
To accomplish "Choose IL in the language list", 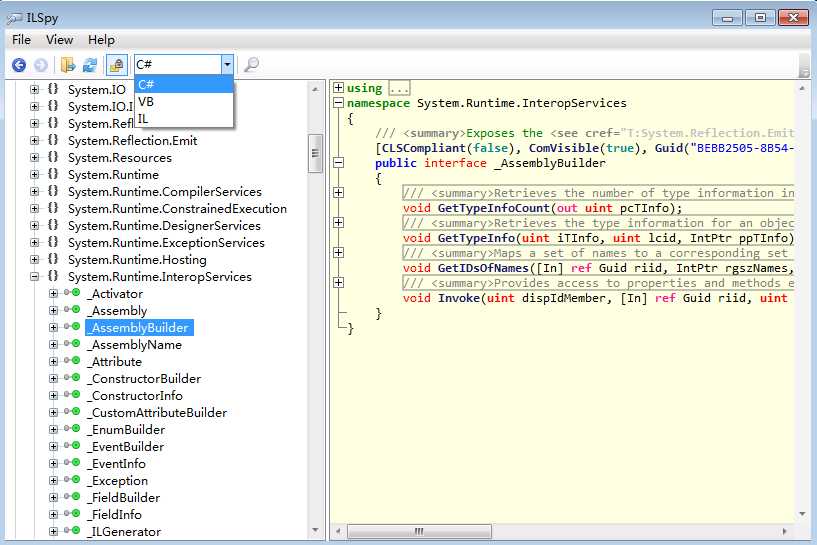I will 183,119.
